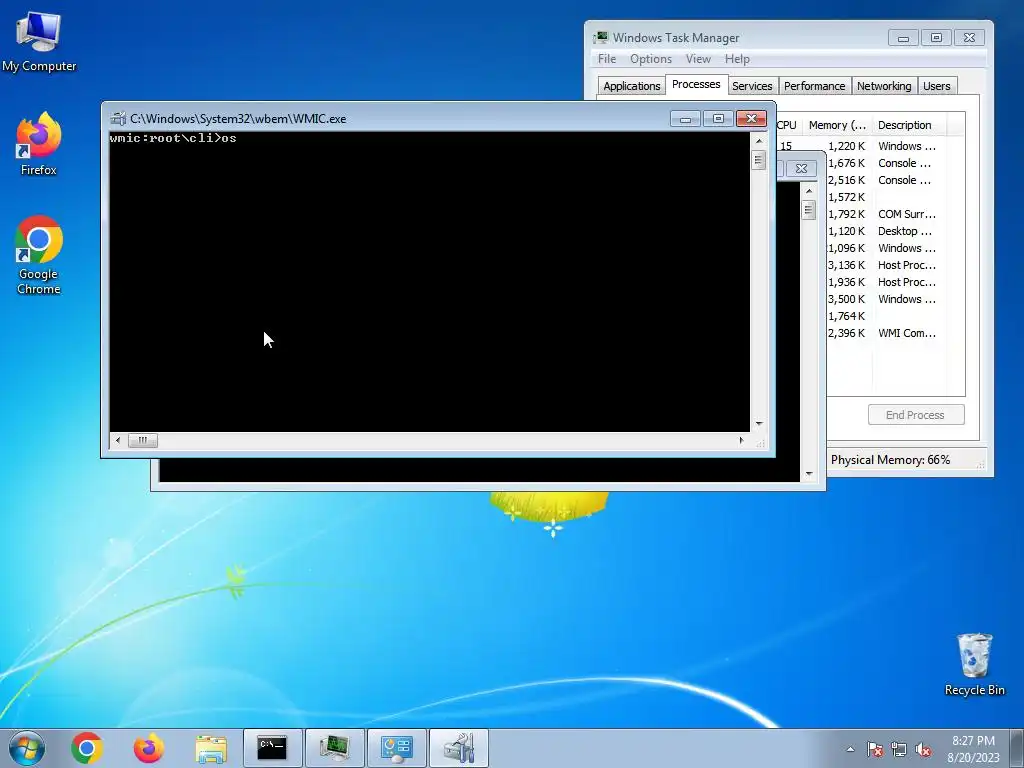Screen dimensions: 1024x768
Task: Open the Firefox desktop shortcut
Action: (39, 144)
